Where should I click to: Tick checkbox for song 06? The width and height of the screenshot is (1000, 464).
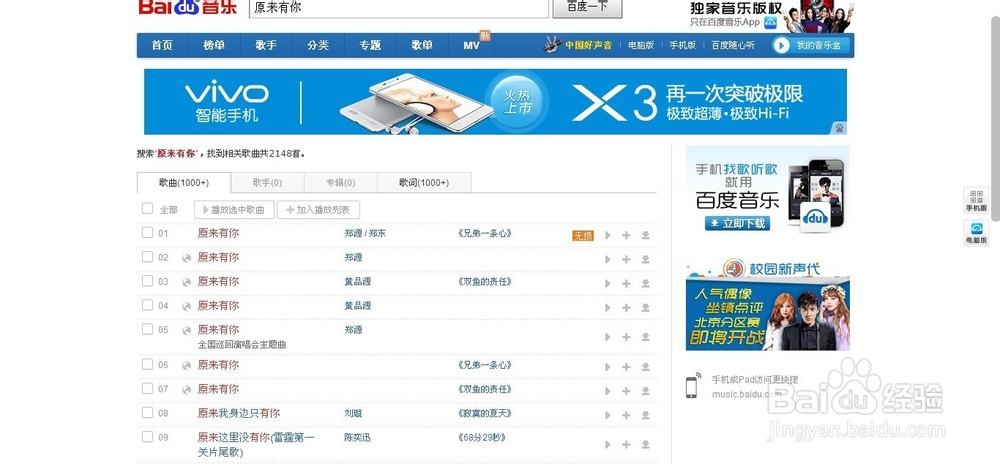pyautogui.click(x=147, y=365)
